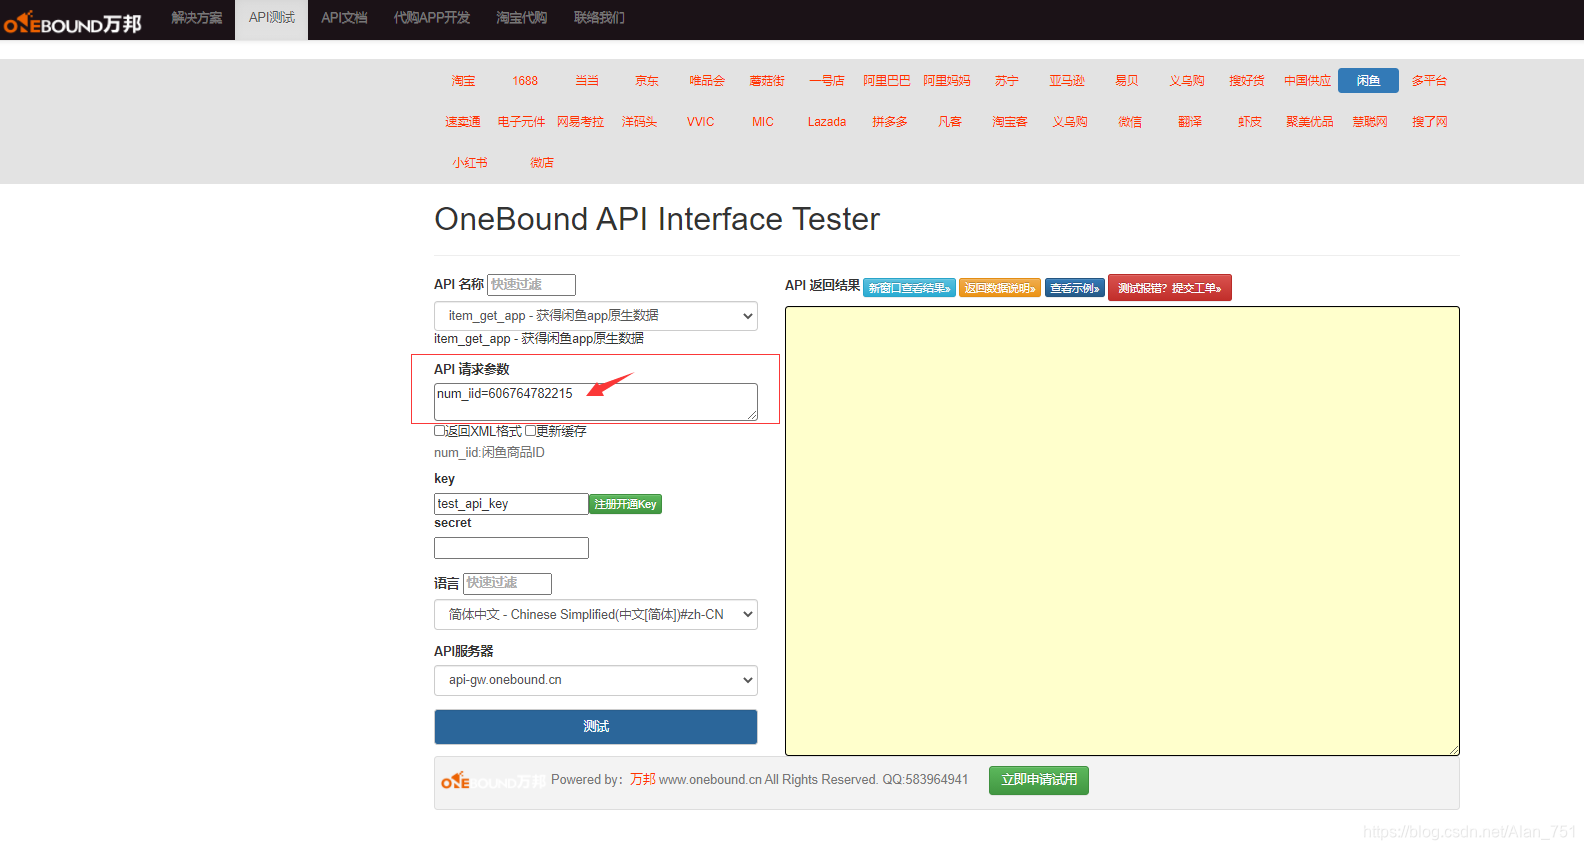Viewport: 1584px width, 850px height.
Task: Choose the 搜好货 platform
Action: click(1247, 81)
